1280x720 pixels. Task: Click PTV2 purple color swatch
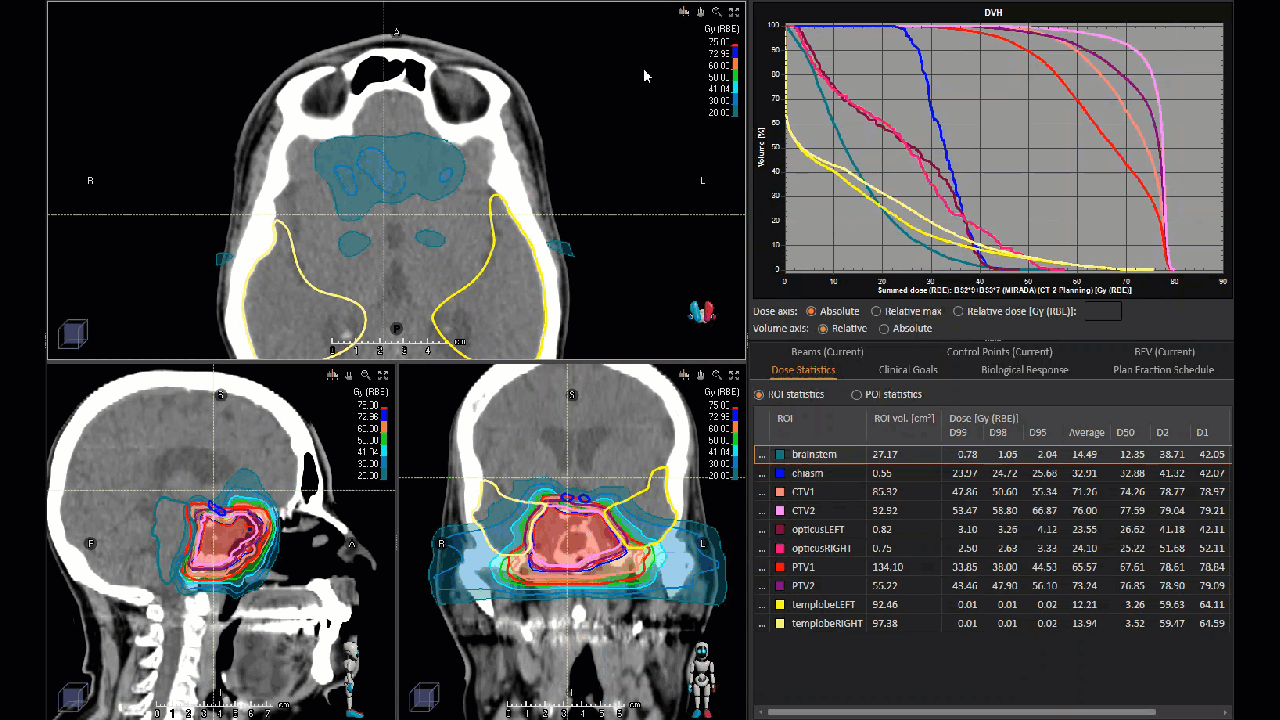pos(780,586)
